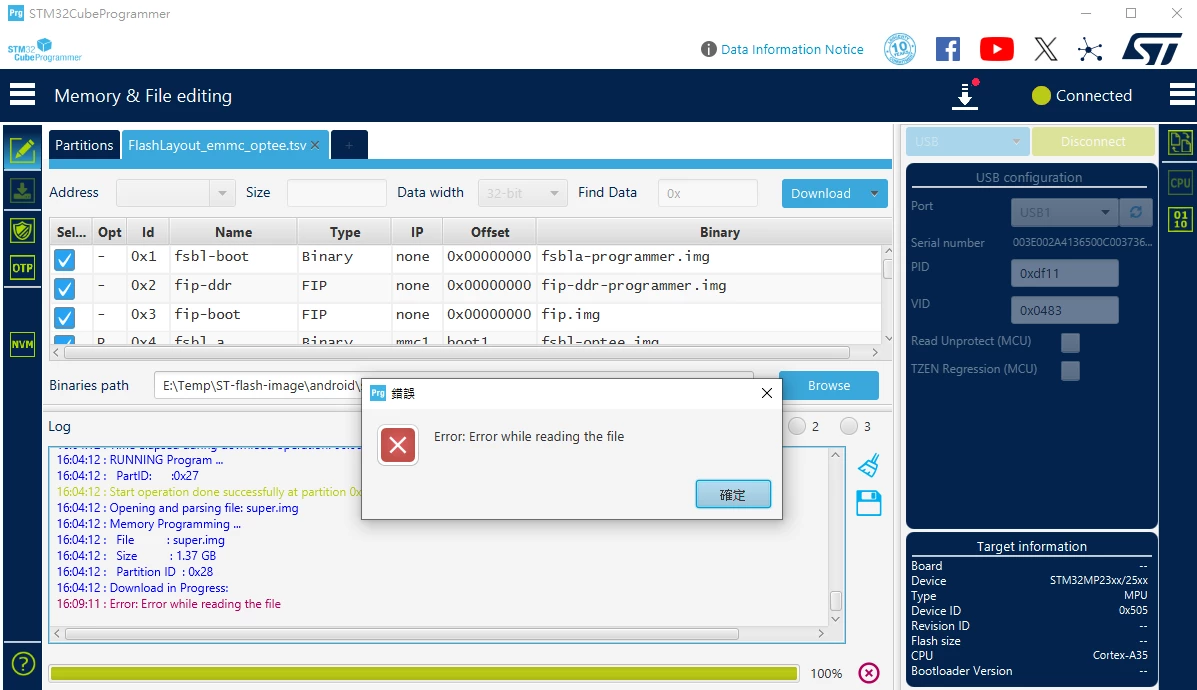This screenshot has height=690, width=1197.
Task: Confirm the error dialog with 確定
Action: [x=733, y=495]
